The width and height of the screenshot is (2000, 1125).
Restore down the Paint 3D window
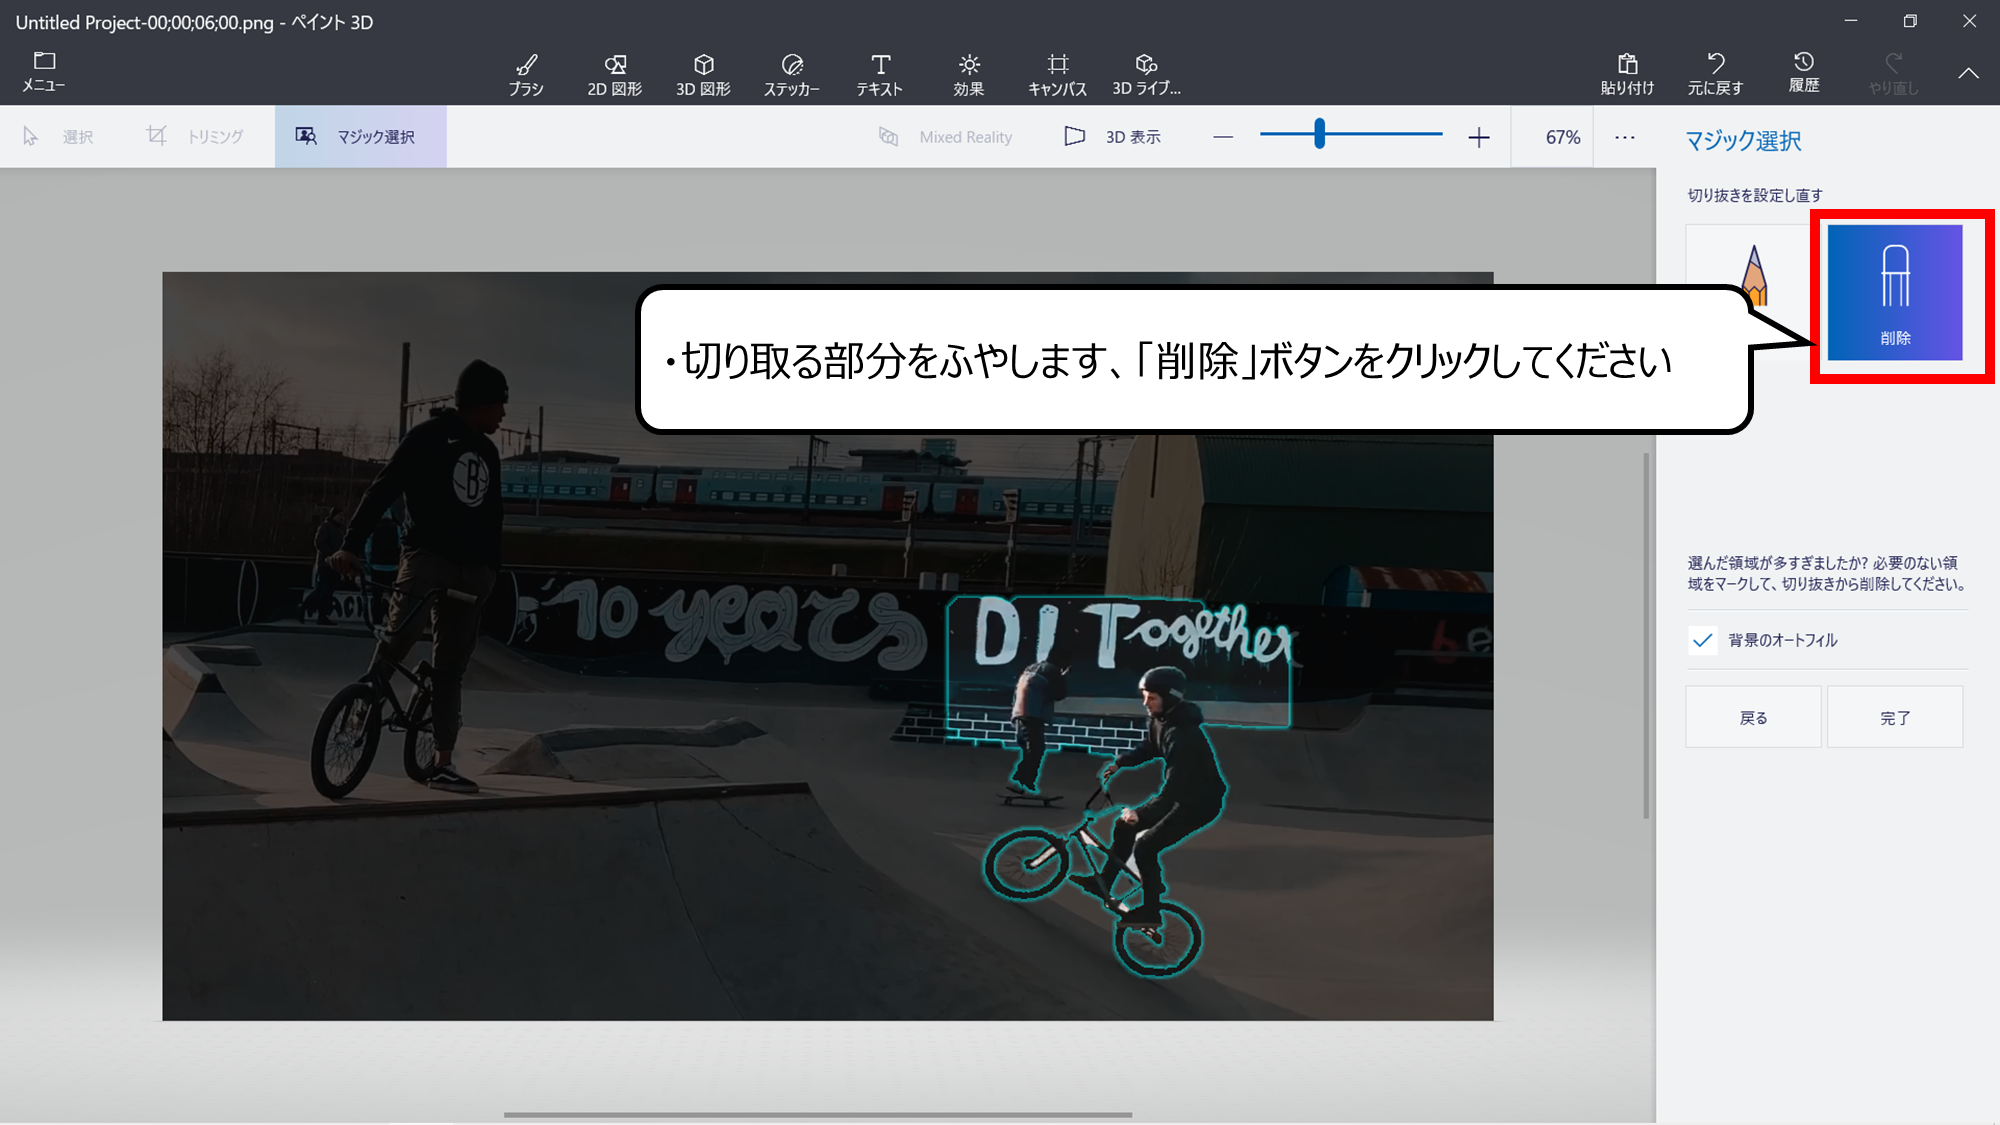[x=1910, y=21]
